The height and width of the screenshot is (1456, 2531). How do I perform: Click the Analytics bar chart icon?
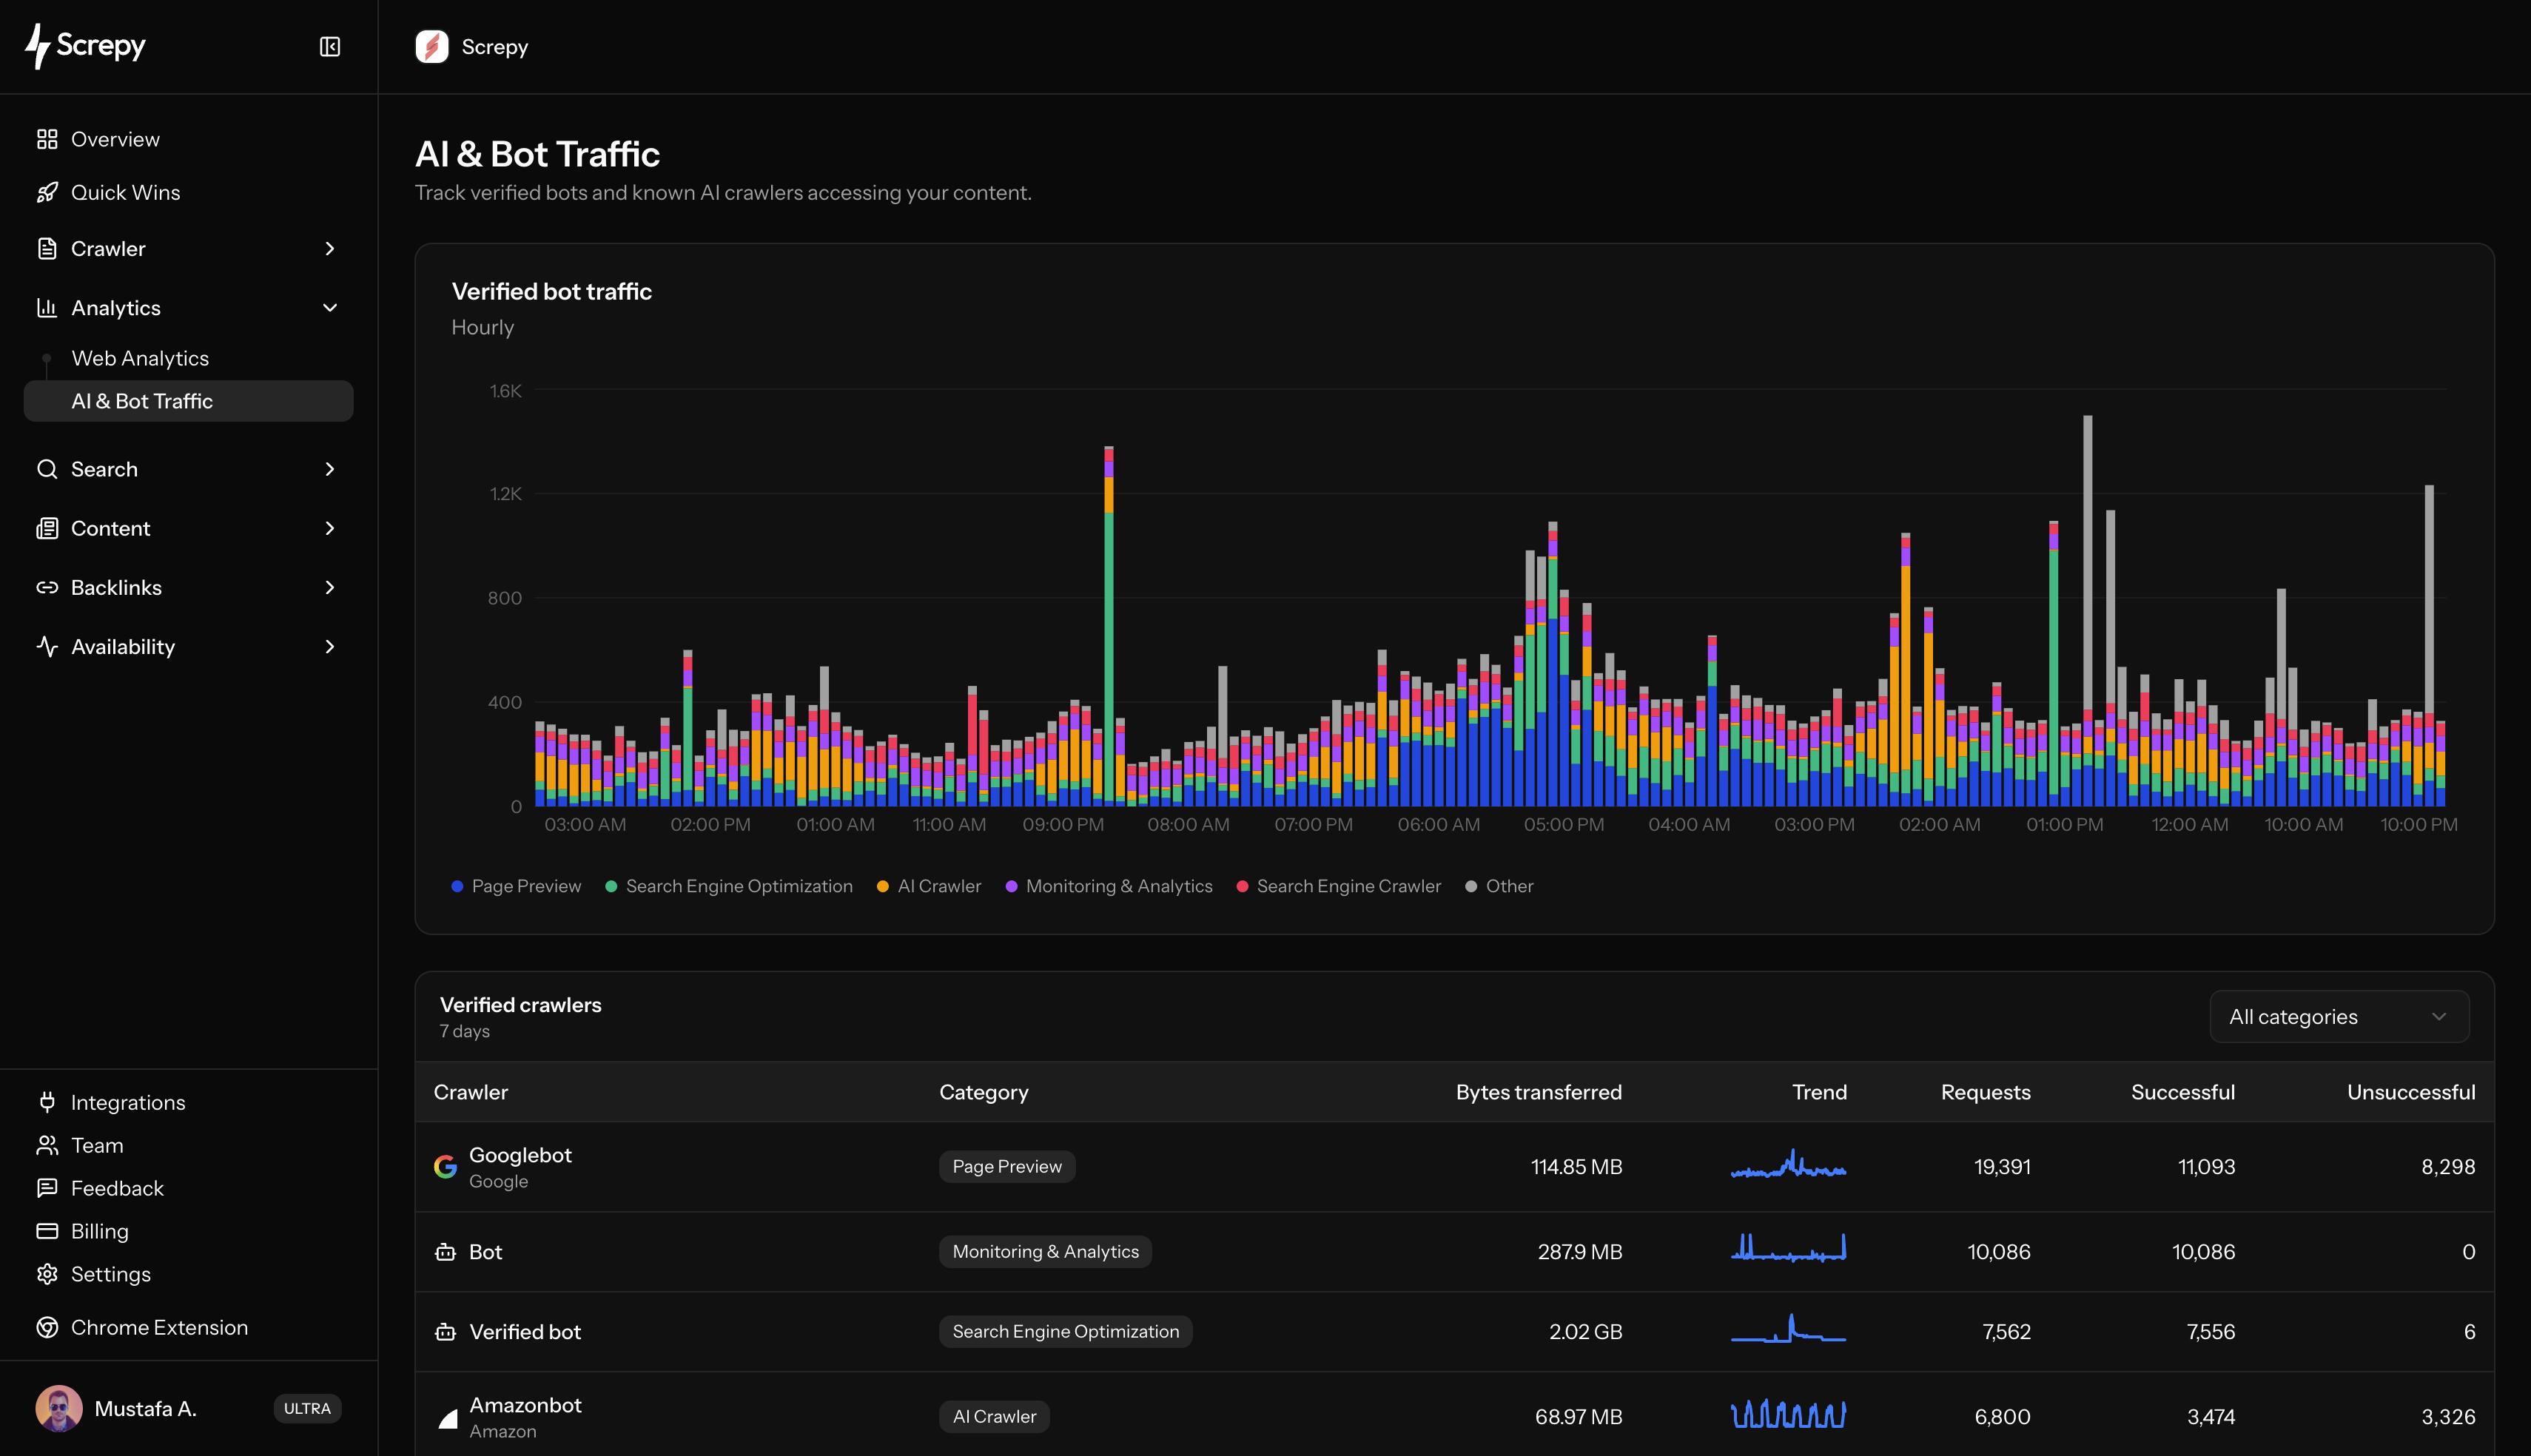(x=47, y=308)
